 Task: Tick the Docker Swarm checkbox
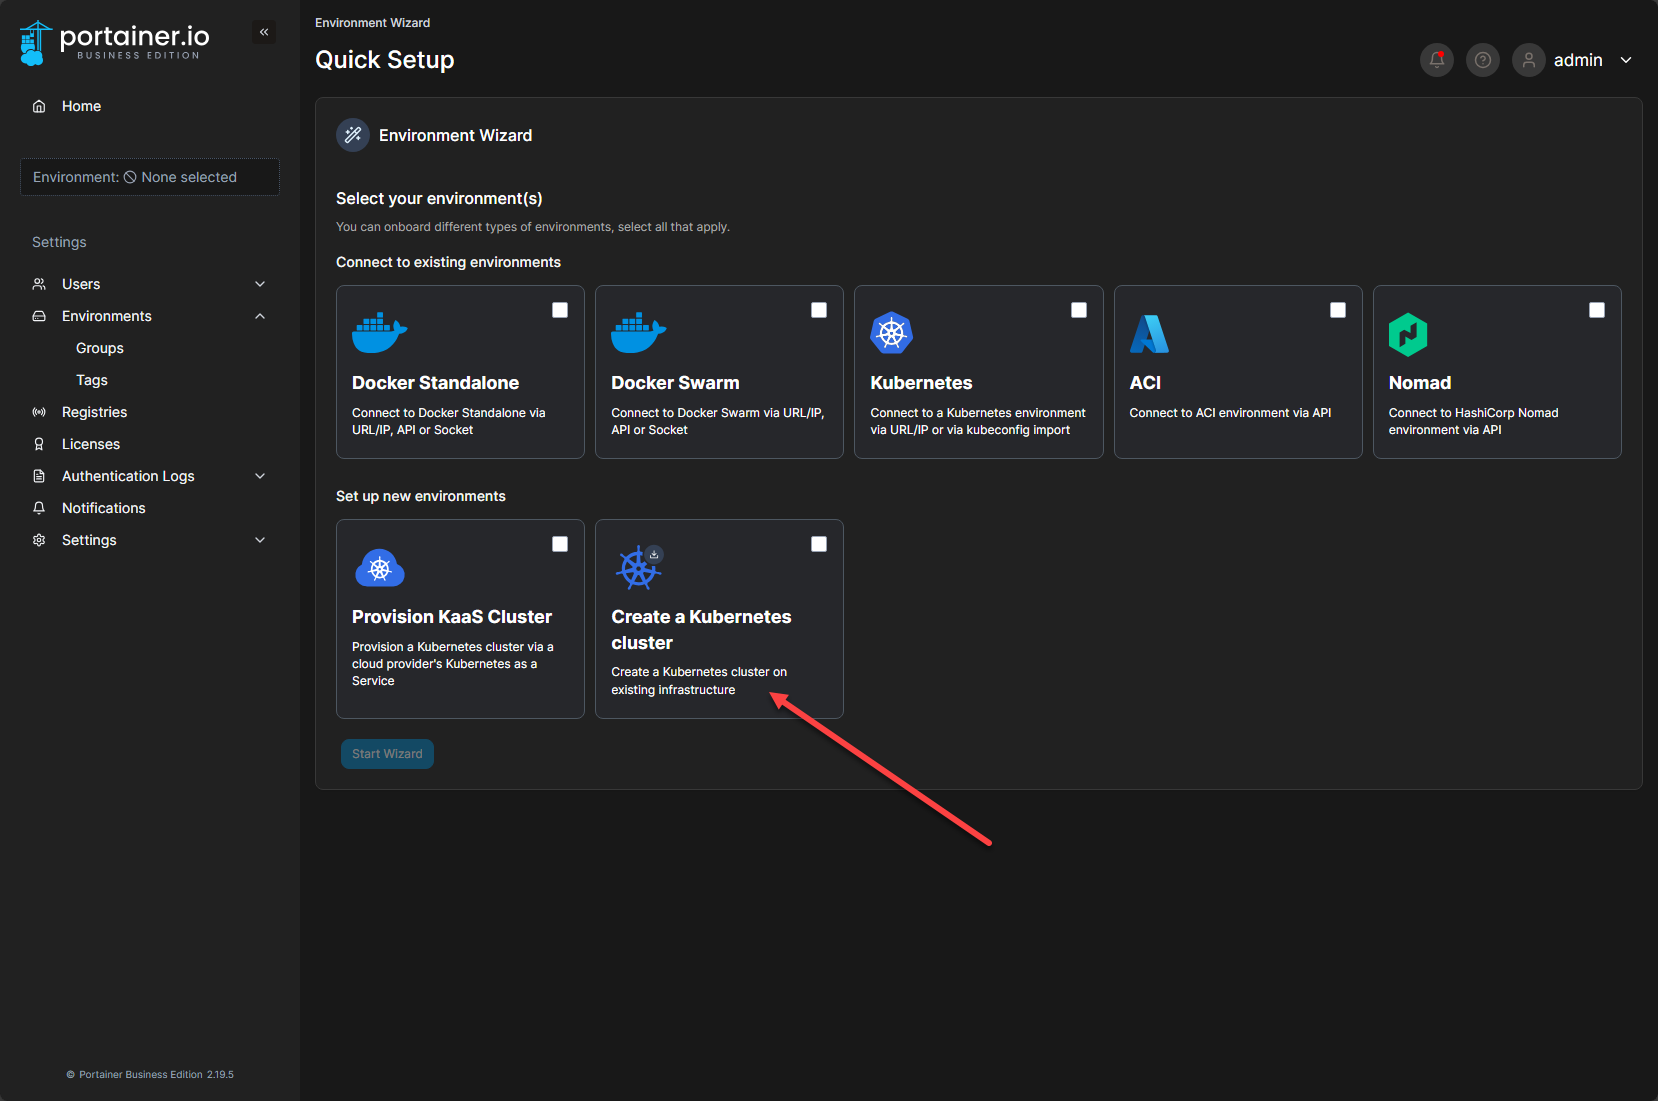pyautogui.click(x=819, y=310)
